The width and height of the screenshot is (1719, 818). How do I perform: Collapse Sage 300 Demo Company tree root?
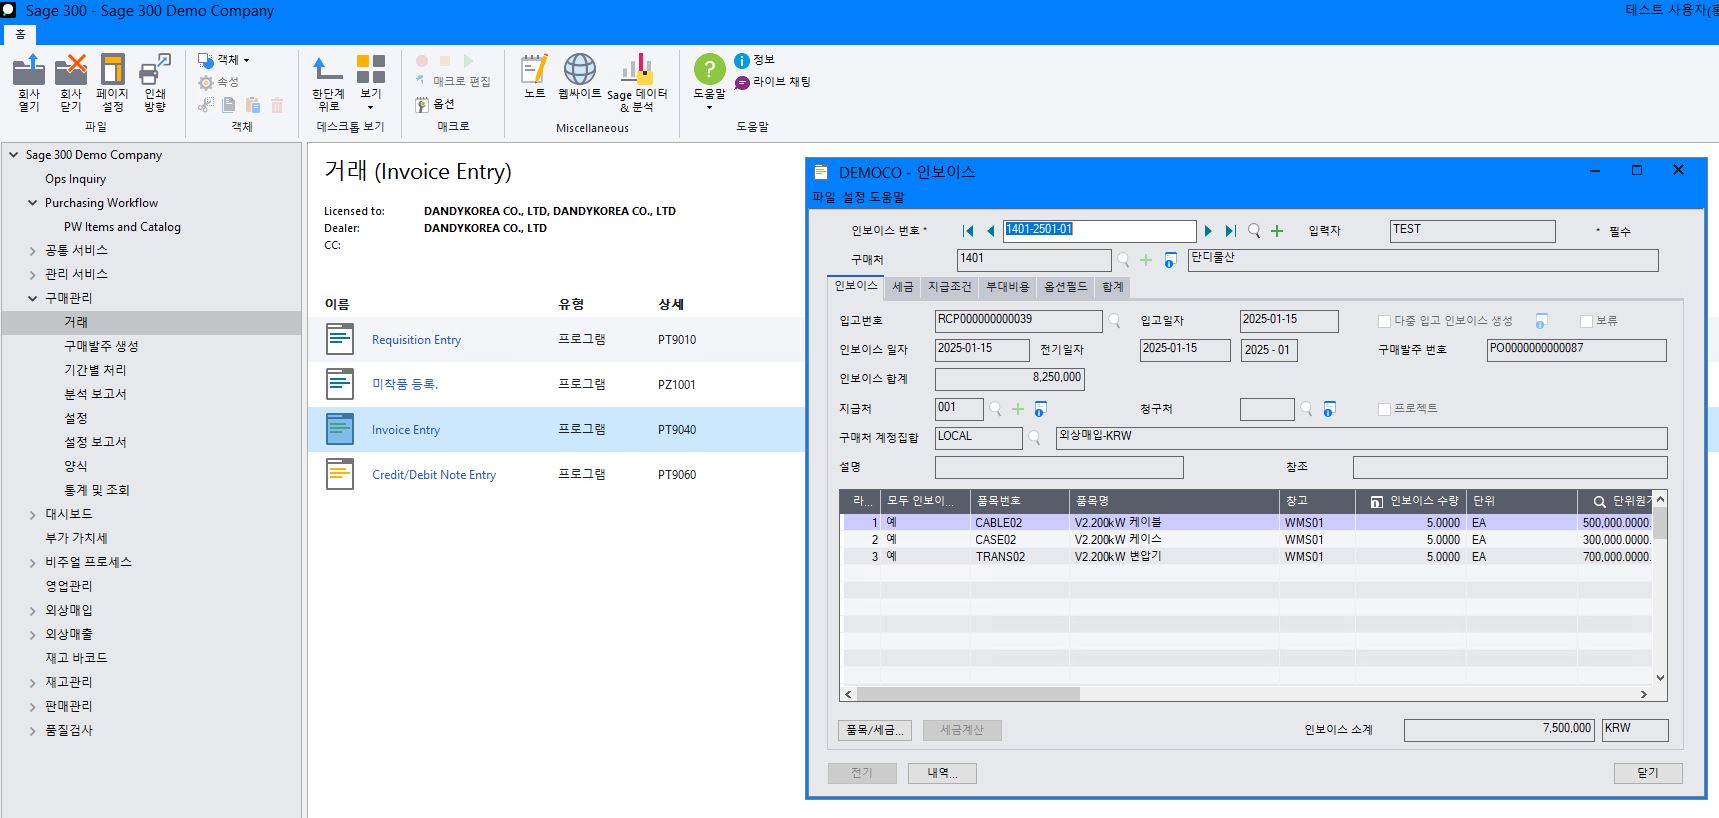[x=13, y=155]
